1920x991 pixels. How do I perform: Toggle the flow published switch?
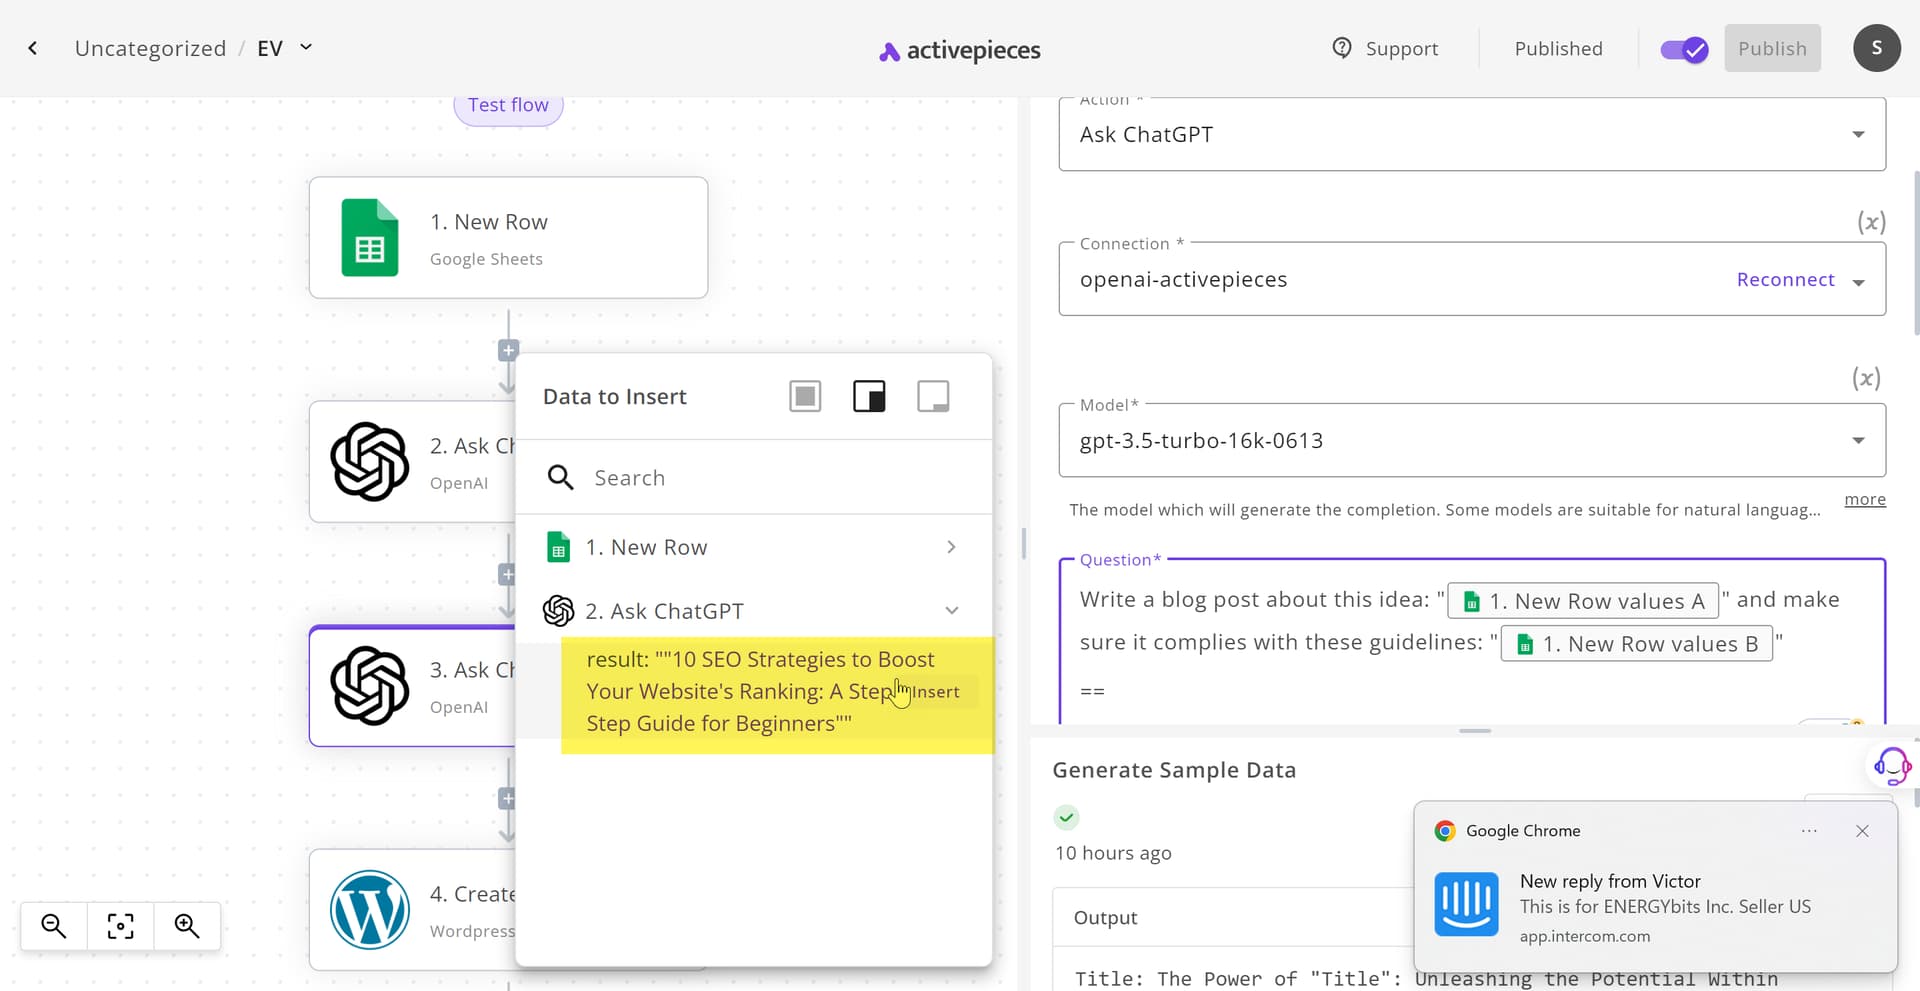(1684, 49)
